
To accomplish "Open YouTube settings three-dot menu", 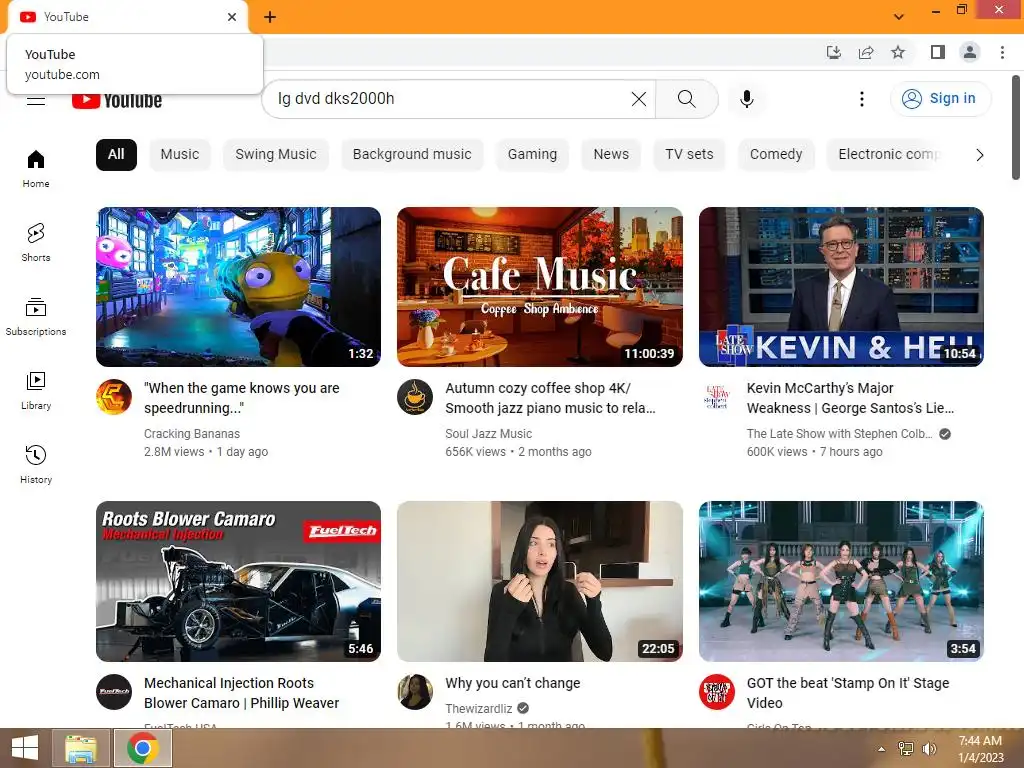I will pyautogui.click(x=861, y=99).
